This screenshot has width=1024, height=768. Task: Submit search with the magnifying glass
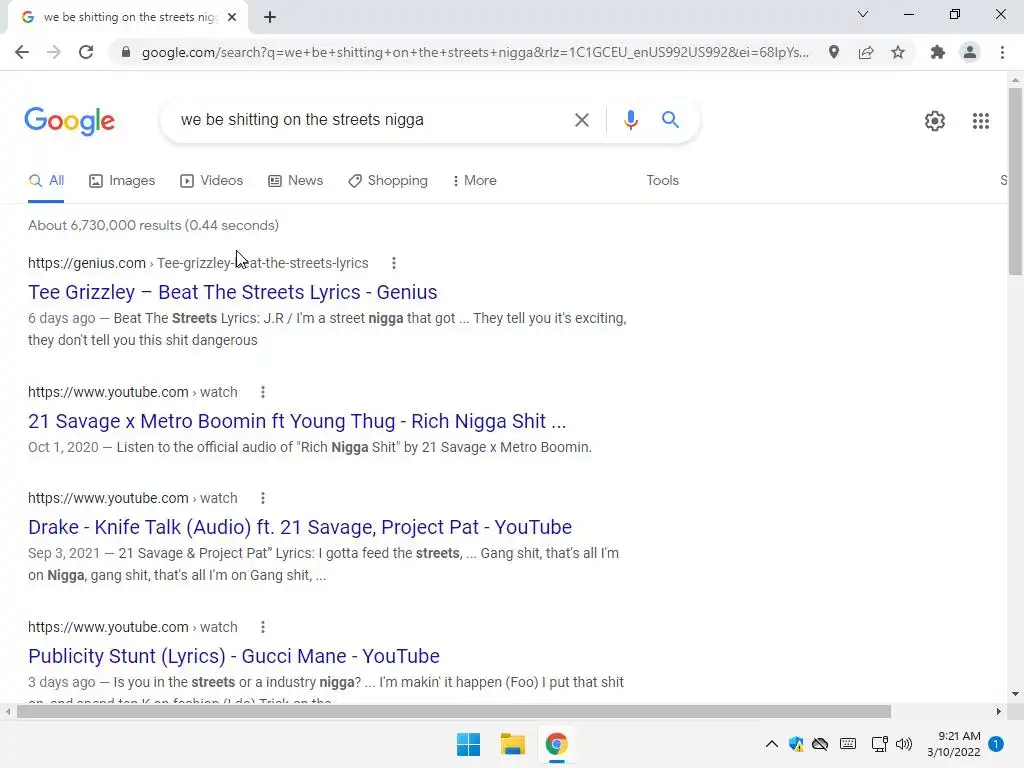click(670, 120)
